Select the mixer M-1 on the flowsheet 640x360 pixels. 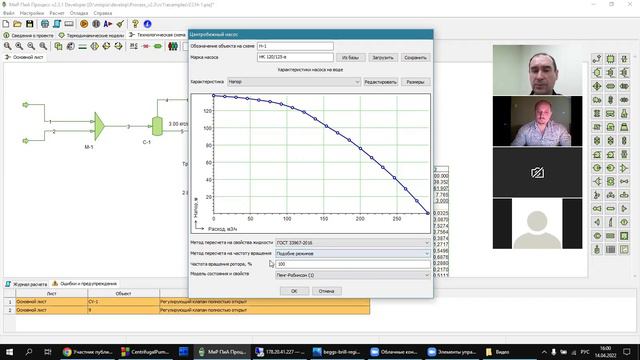click(99, 127)
